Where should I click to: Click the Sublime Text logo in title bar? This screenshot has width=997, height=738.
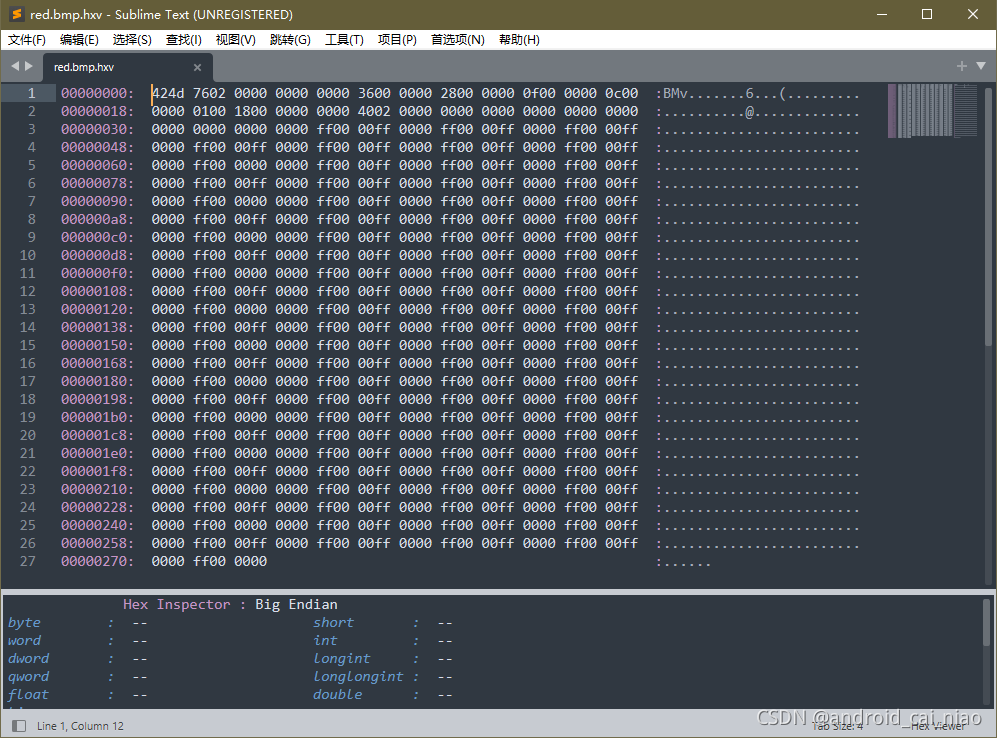[16, 14]
